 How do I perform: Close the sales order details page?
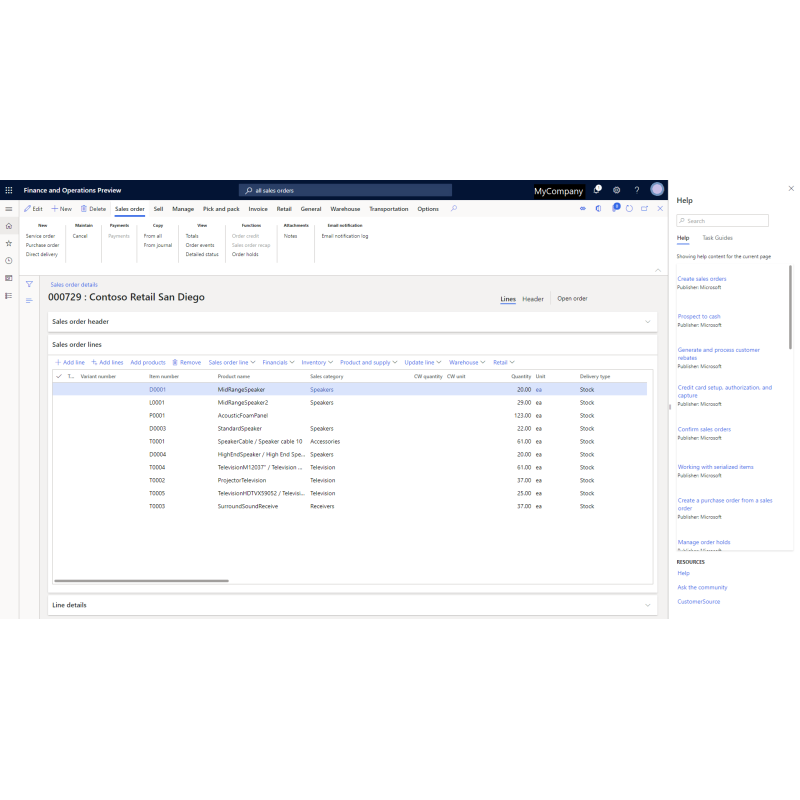point(660,209)
